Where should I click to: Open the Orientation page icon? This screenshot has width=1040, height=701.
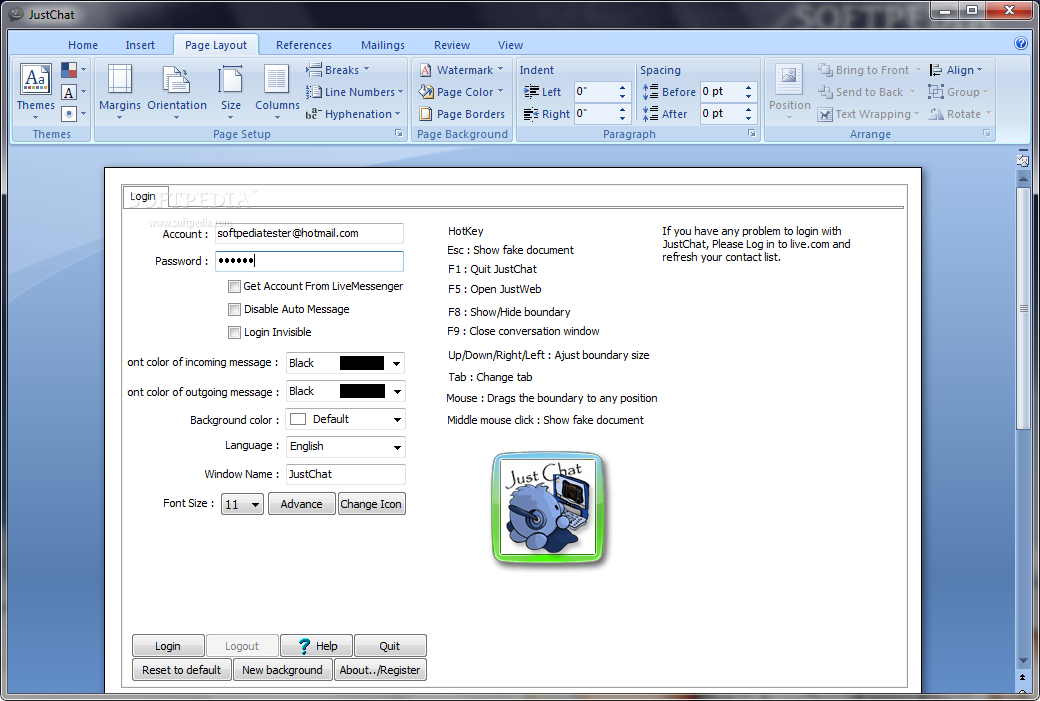pyautogui.click(x=176, y=81)
